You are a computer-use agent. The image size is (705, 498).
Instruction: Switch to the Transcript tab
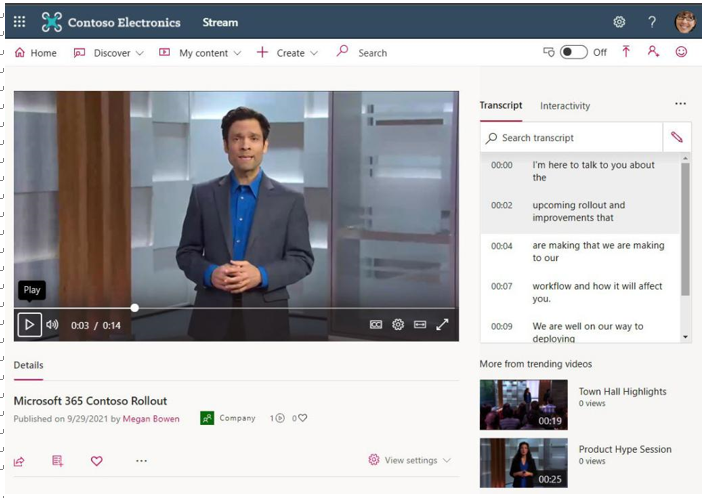[x=501, y=106]
